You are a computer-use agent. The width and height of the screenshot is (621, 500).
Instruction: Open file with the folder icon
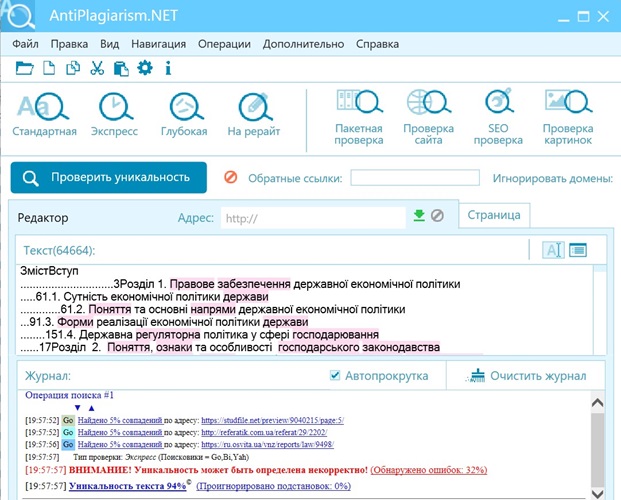25,68
